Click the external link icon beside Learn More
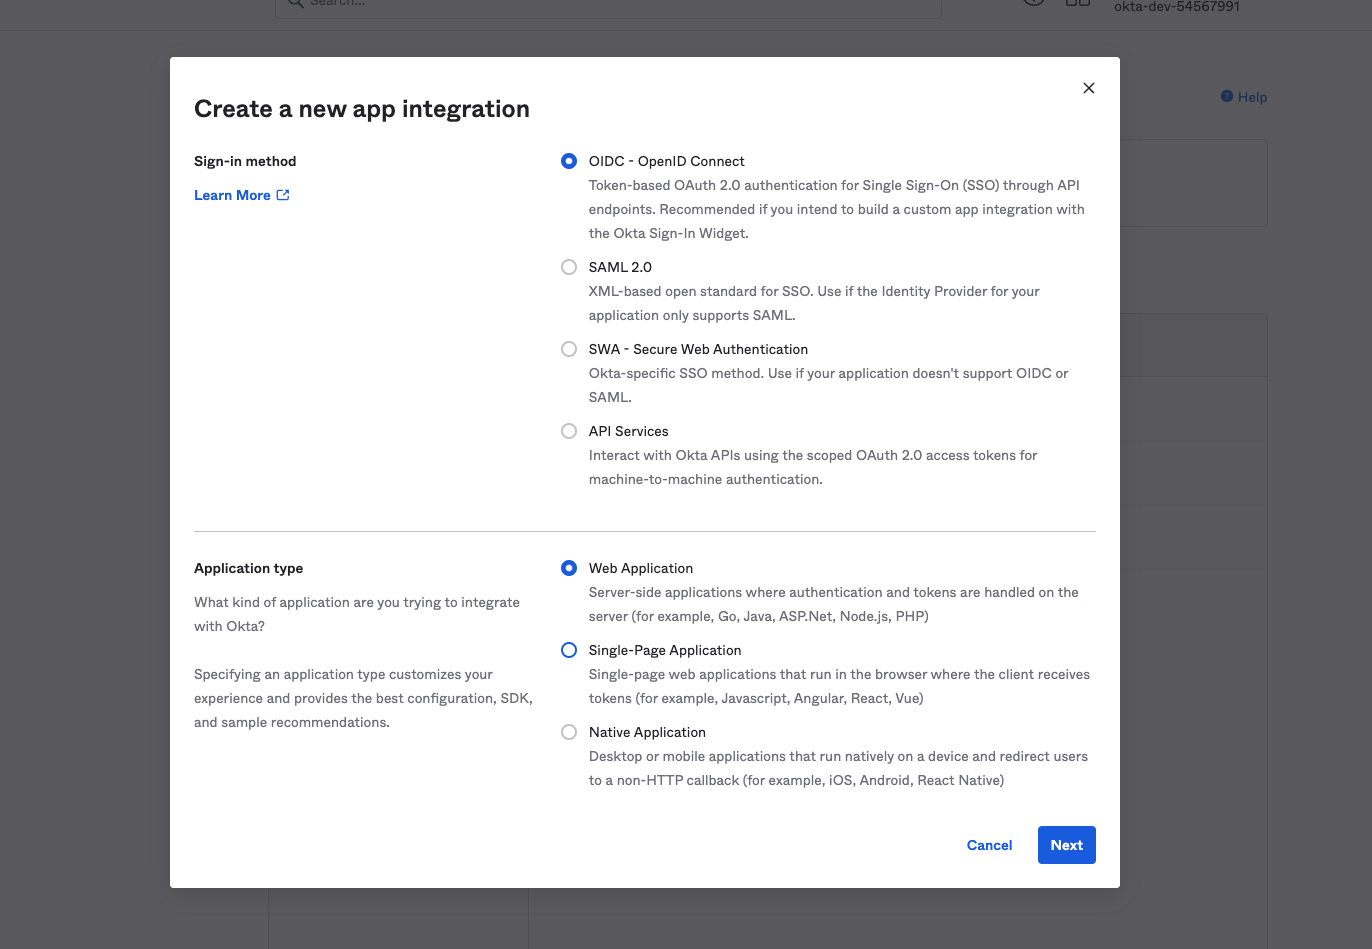 pos(283,195)
